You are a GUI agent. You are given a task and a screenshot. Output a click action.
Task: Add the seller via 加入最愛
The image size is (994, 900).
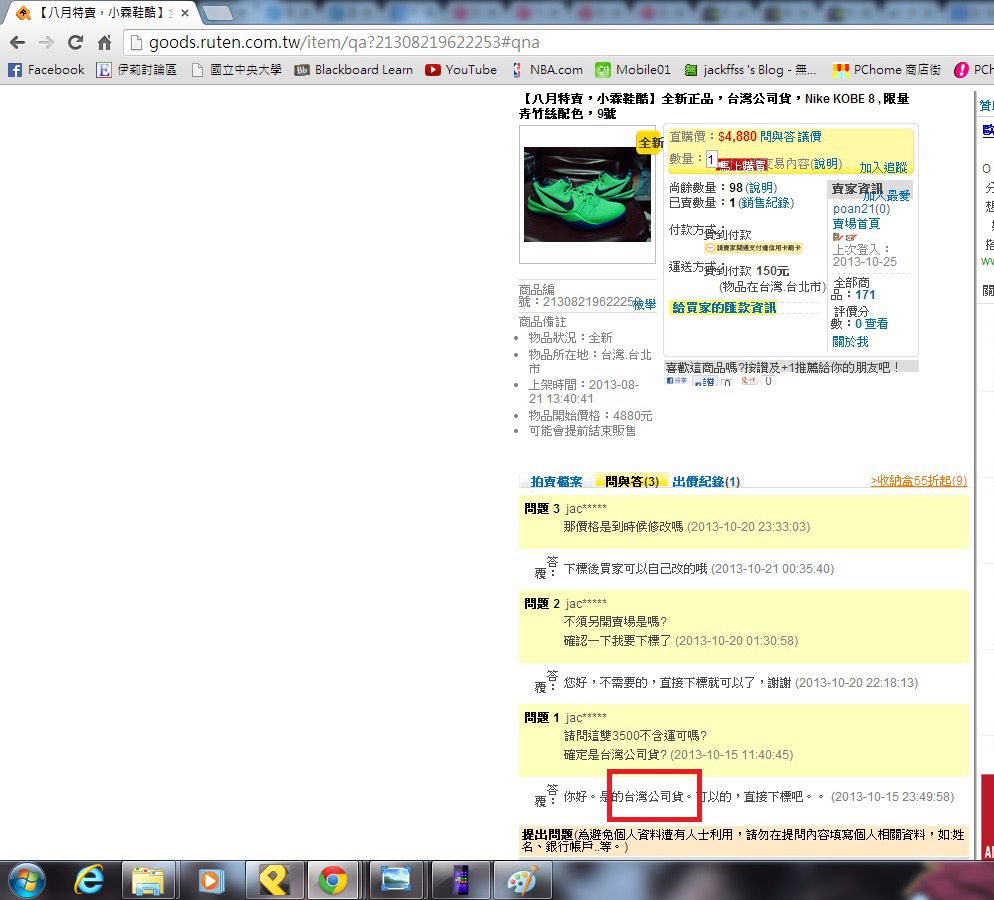(886, 196)
